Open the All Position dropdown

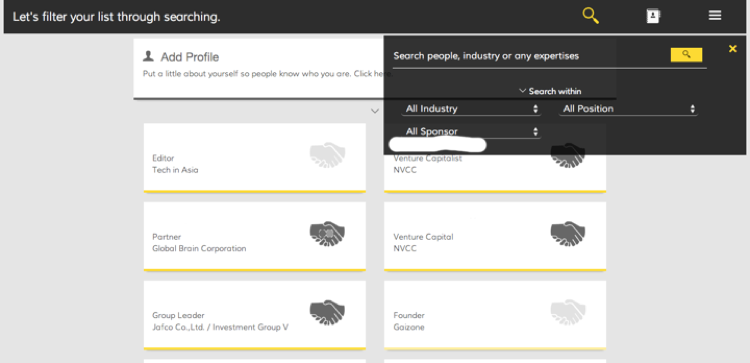tap(628, 109)
